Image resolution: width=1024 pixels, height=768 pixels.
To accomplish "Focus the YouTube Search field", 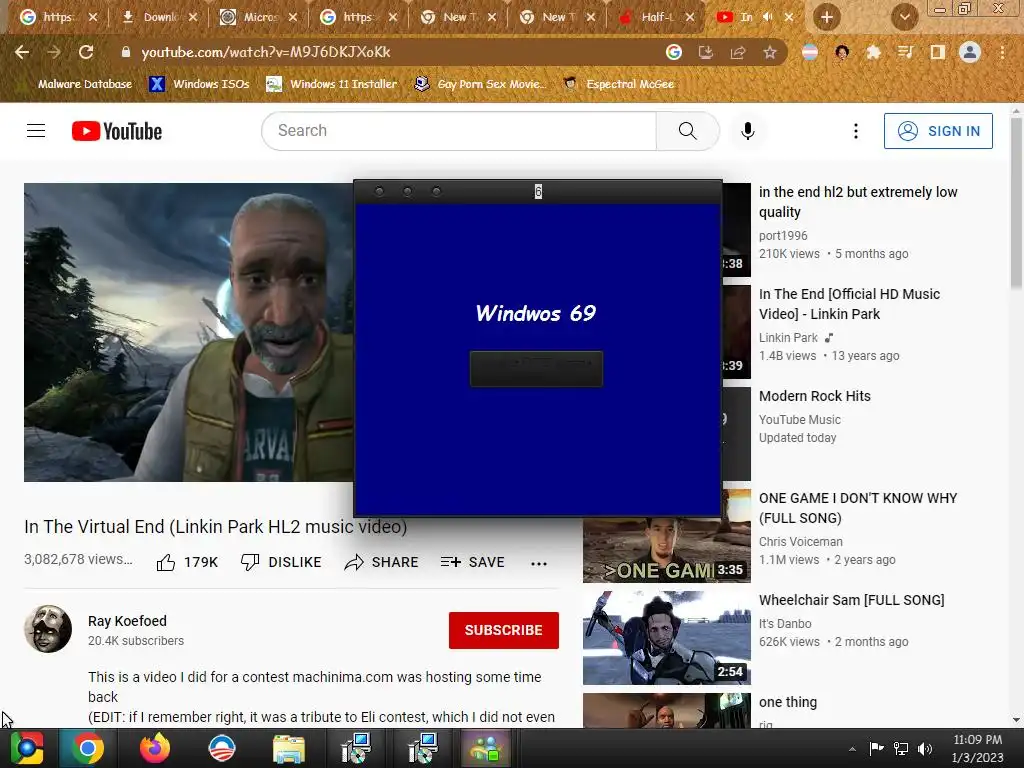I will pos(459,131).
